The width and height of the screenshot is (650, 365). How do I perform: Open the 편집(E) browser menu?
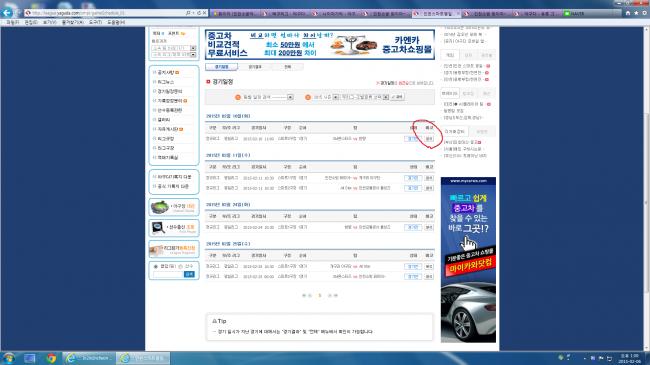(31, 22)
